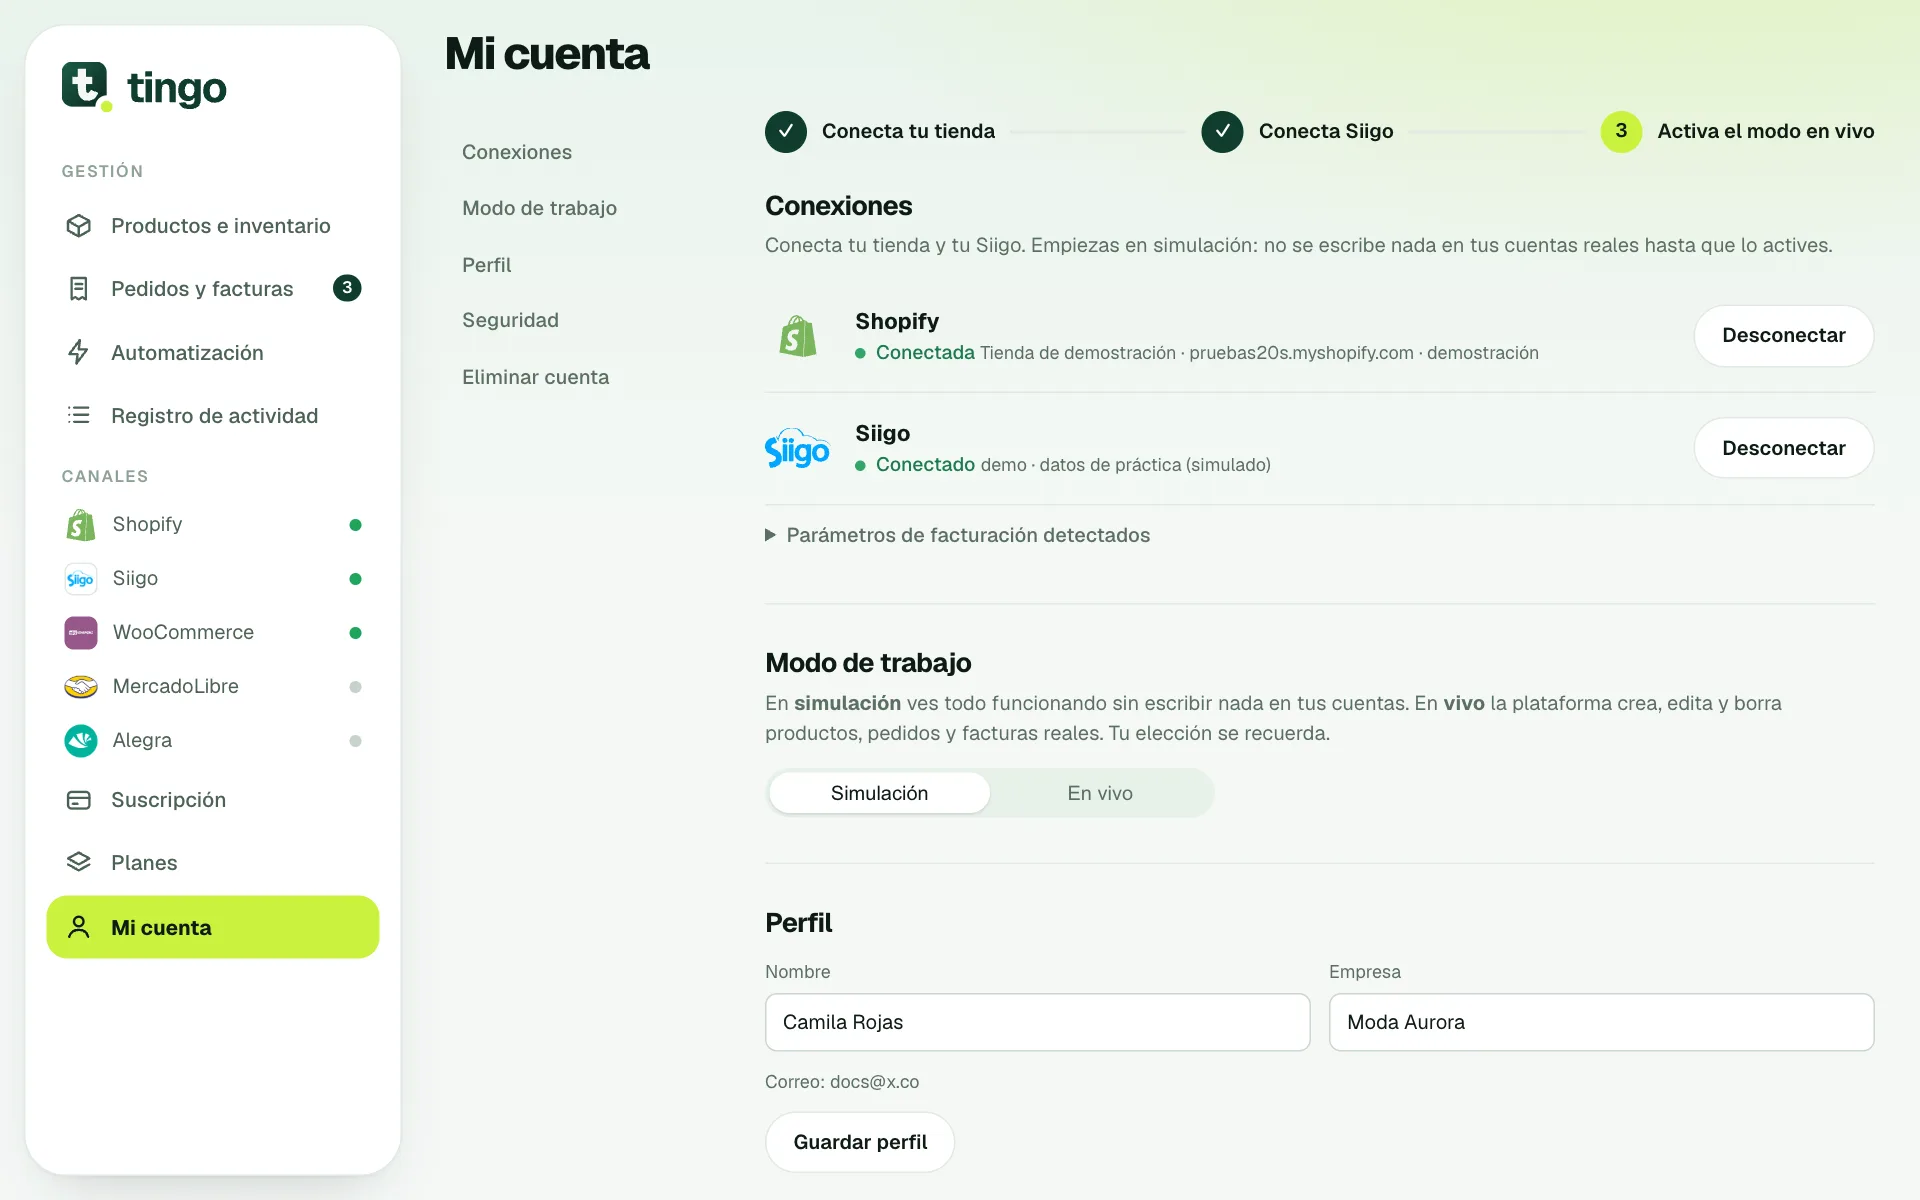
Task: Click the Siigo channel icon in sidebar
Action: pyautogui.click(x=81, y=578)
